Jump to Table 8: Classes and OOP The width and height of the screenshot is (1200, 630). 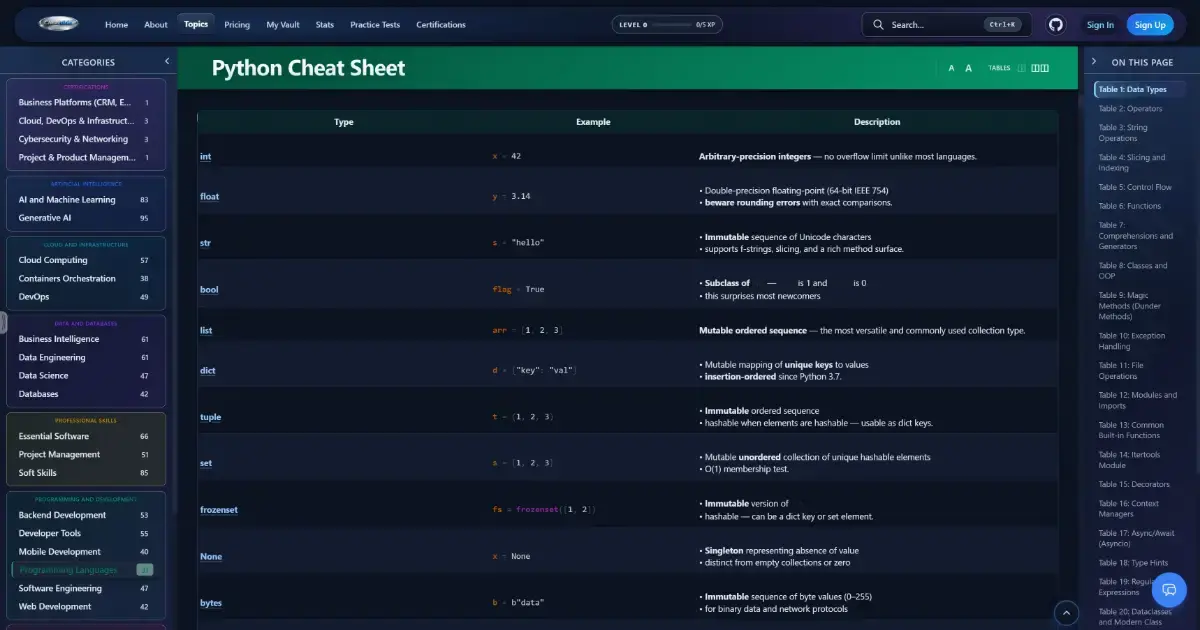pos(1133,271)
